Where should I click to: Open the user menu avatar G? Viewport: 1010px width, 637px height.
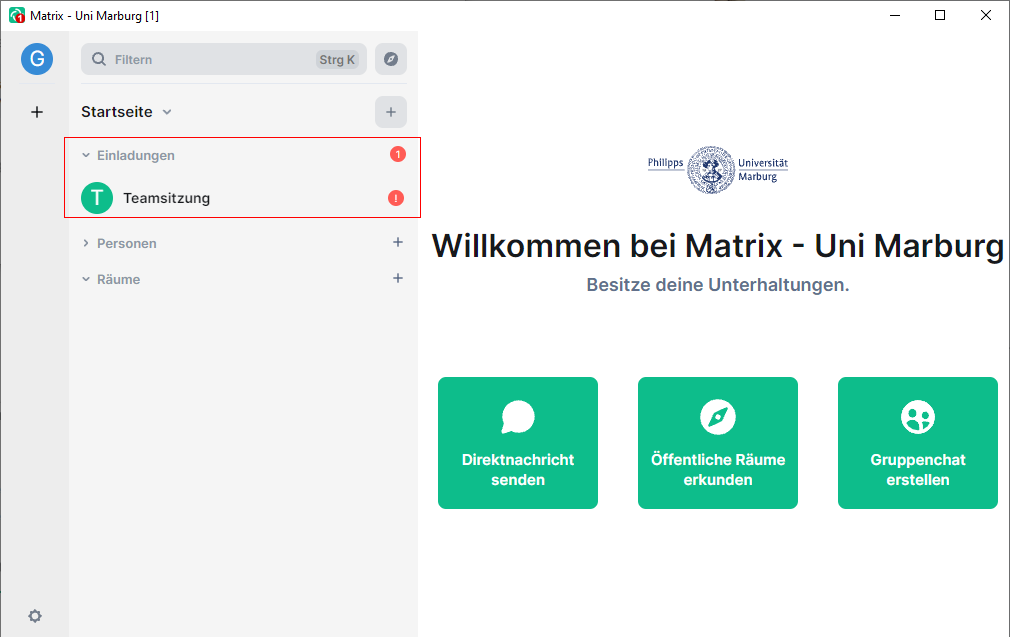pos(37,59)
